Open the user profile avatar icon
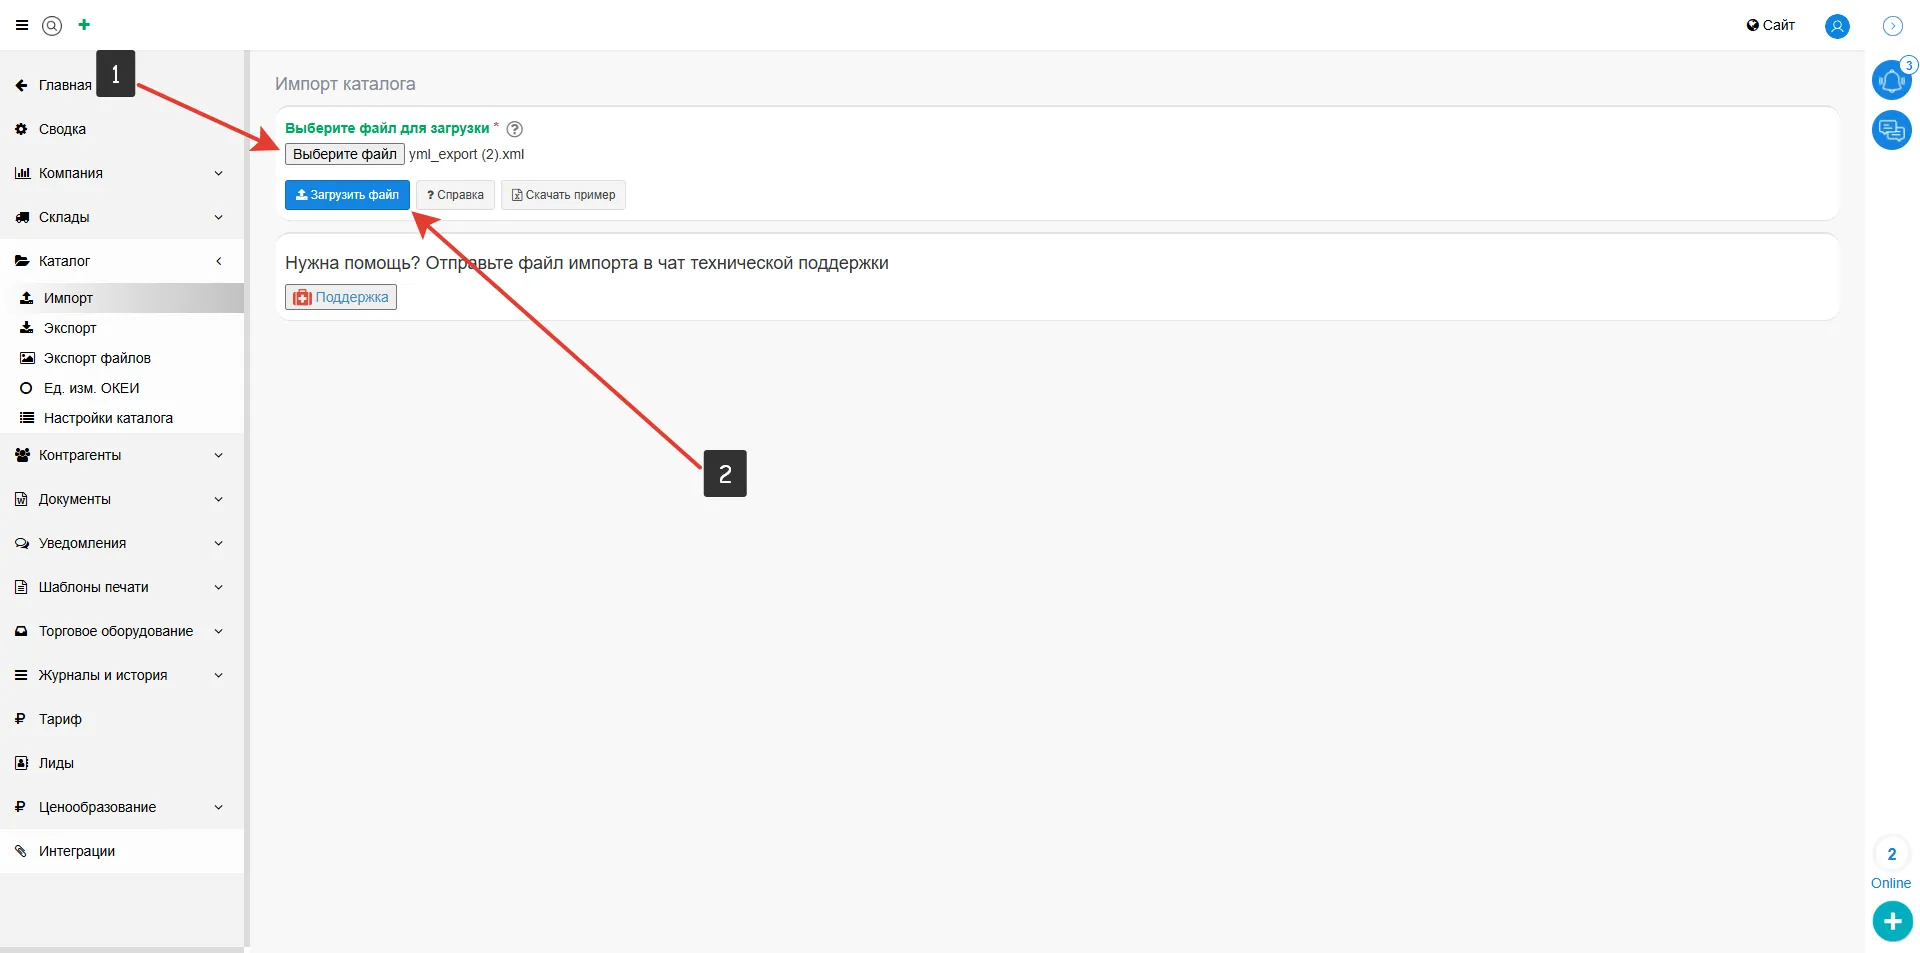The width and height of the screenshot is (1920, 953). click(x=1837, y=26)
